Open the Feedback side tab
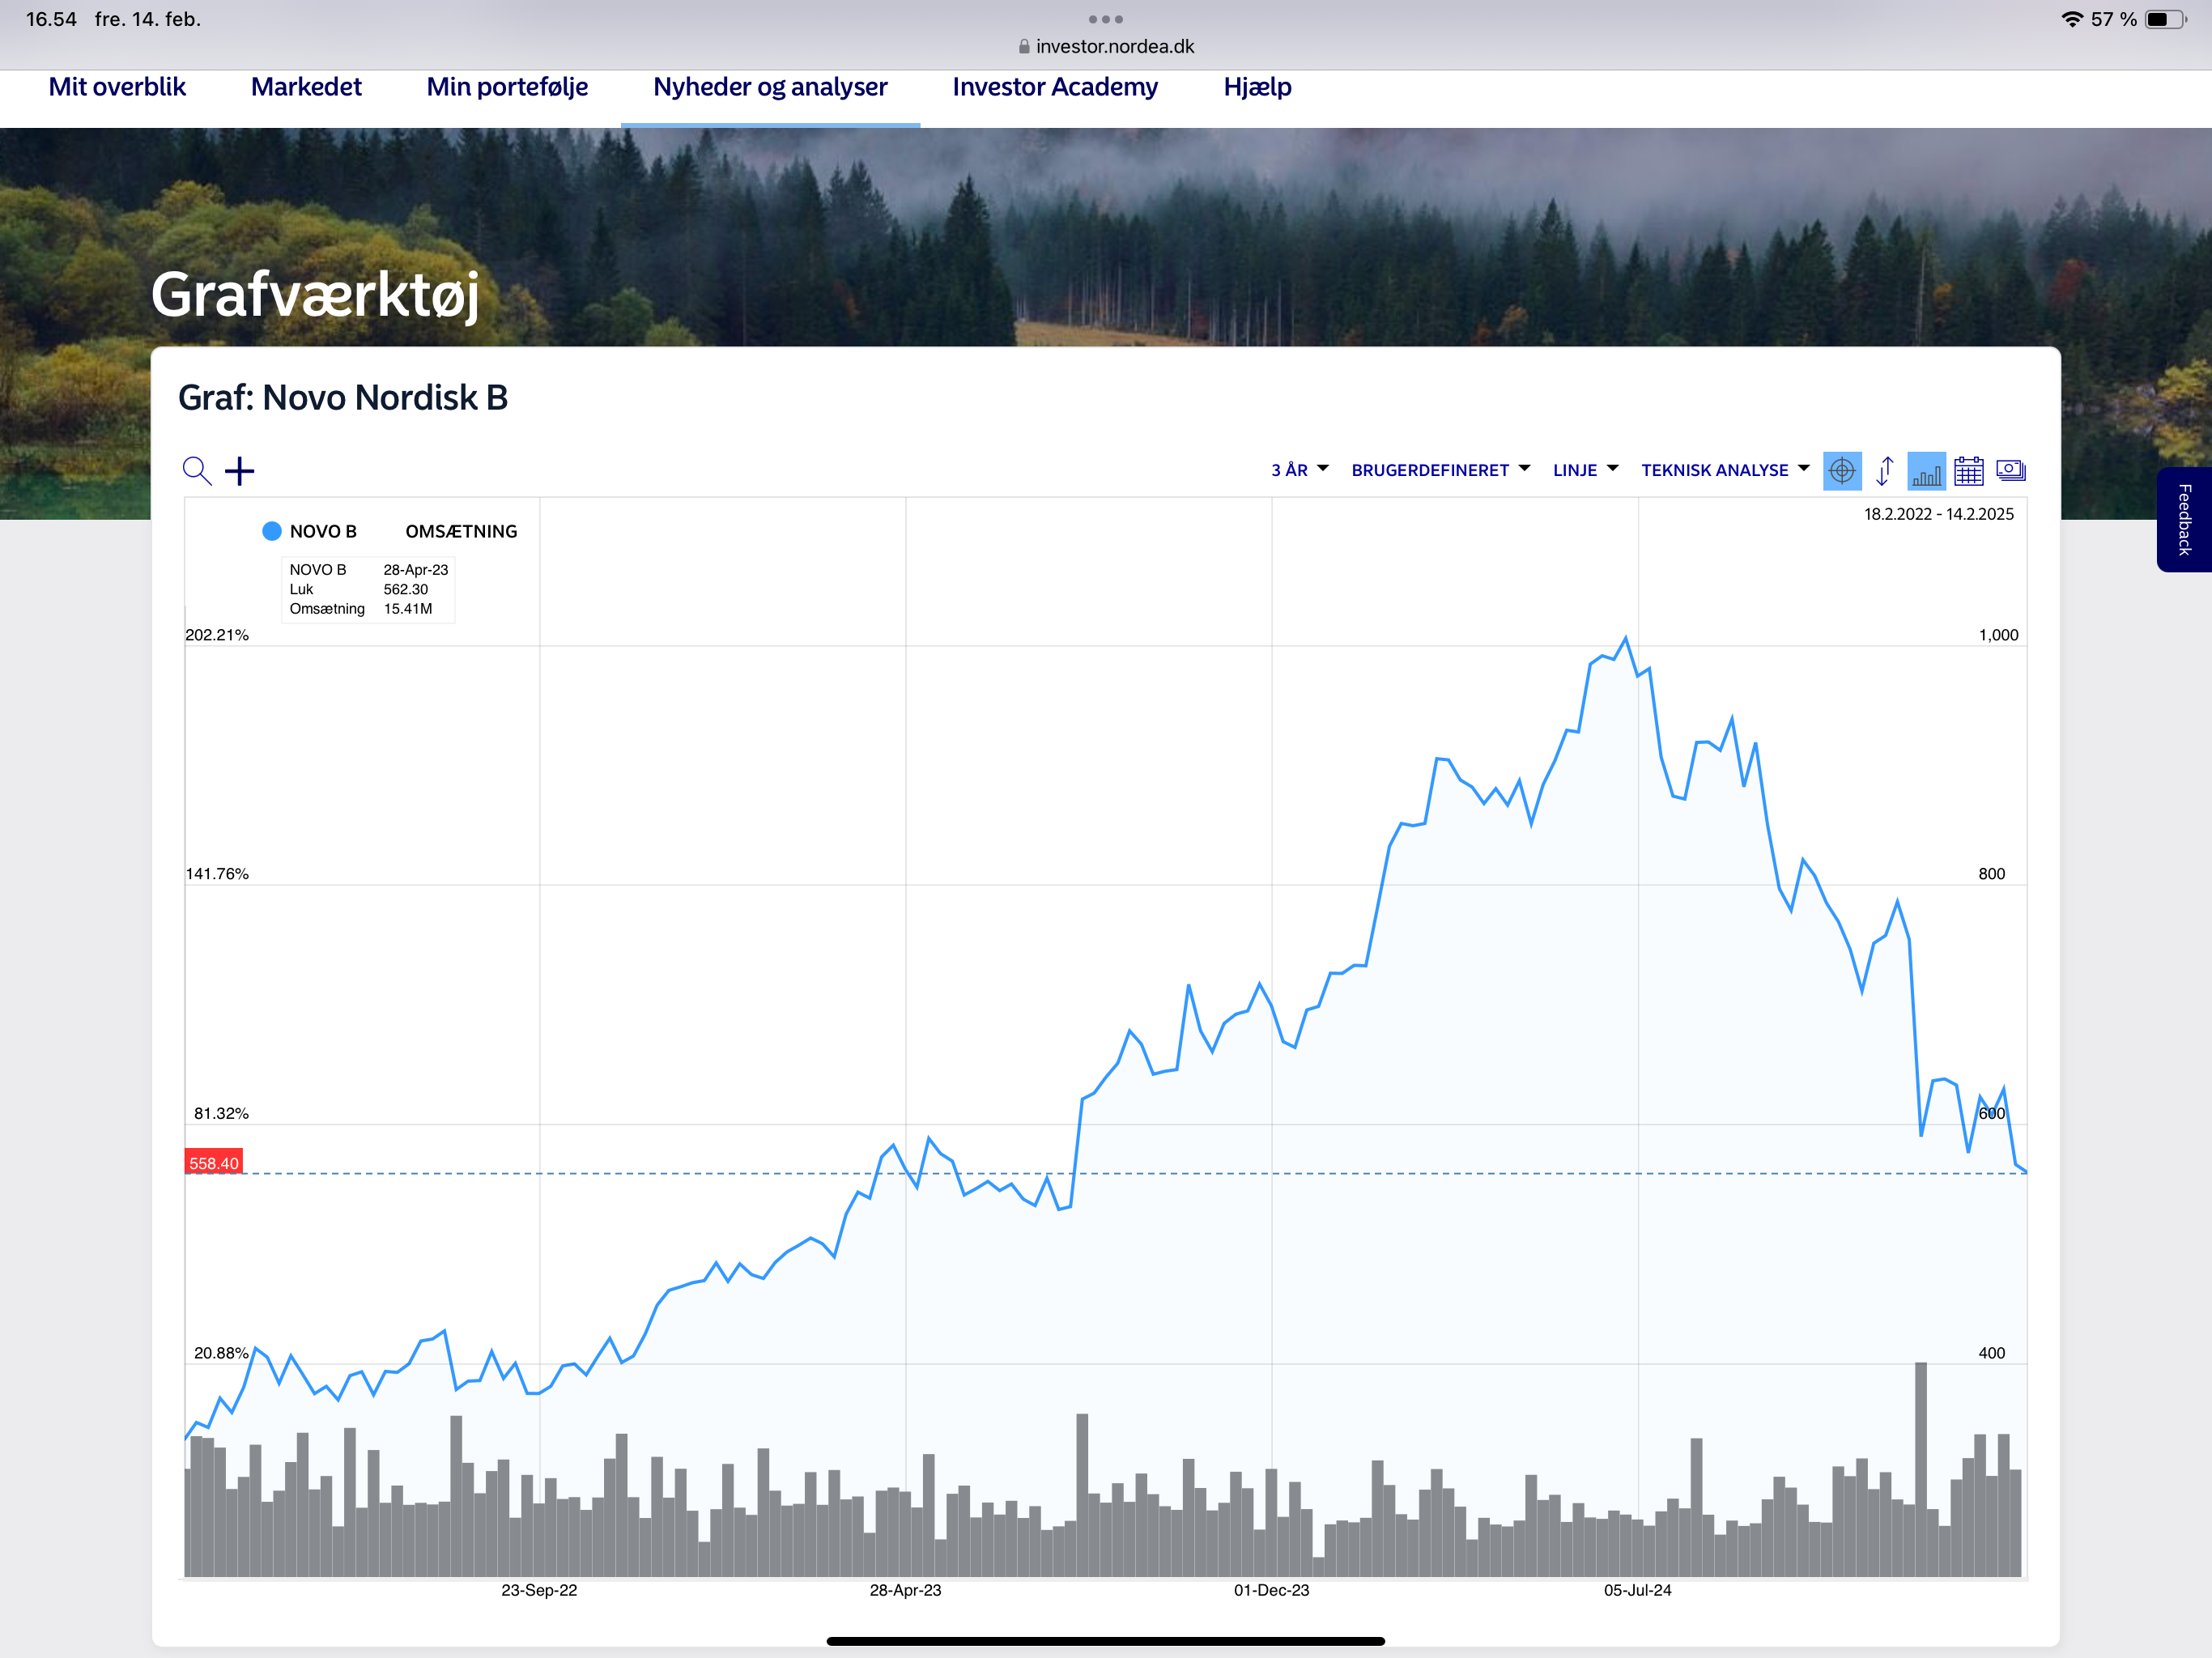 2184,520
